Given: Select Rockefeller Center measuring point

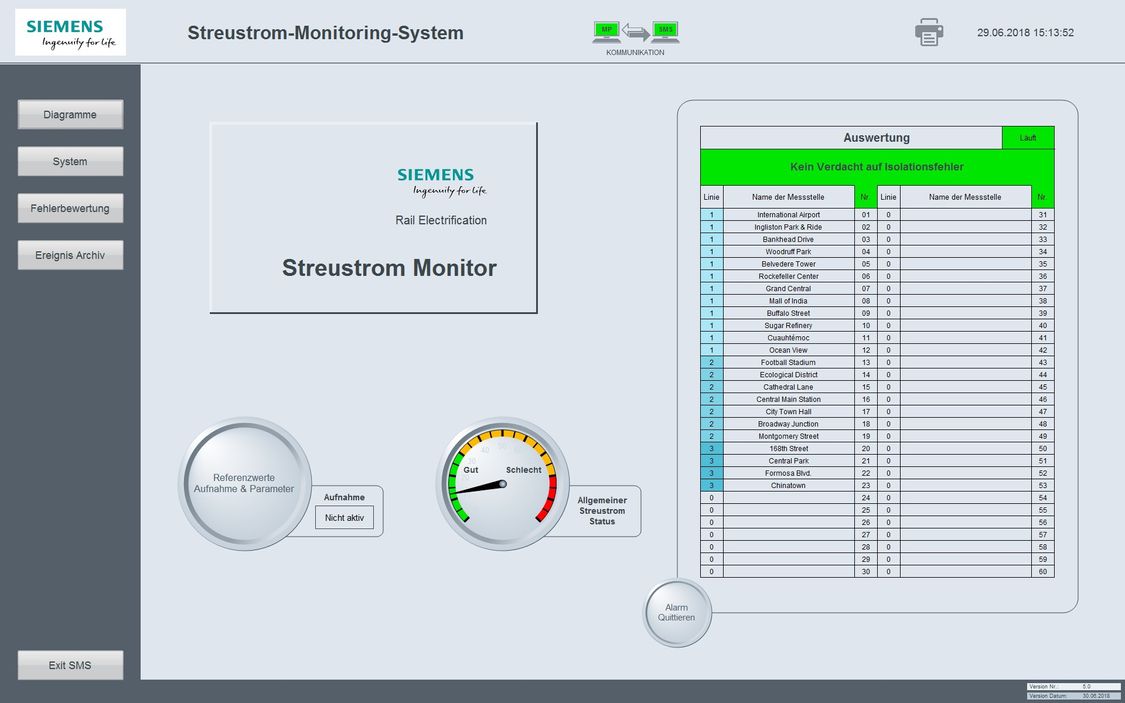Looking at the screenshot, I should [789, 275].
